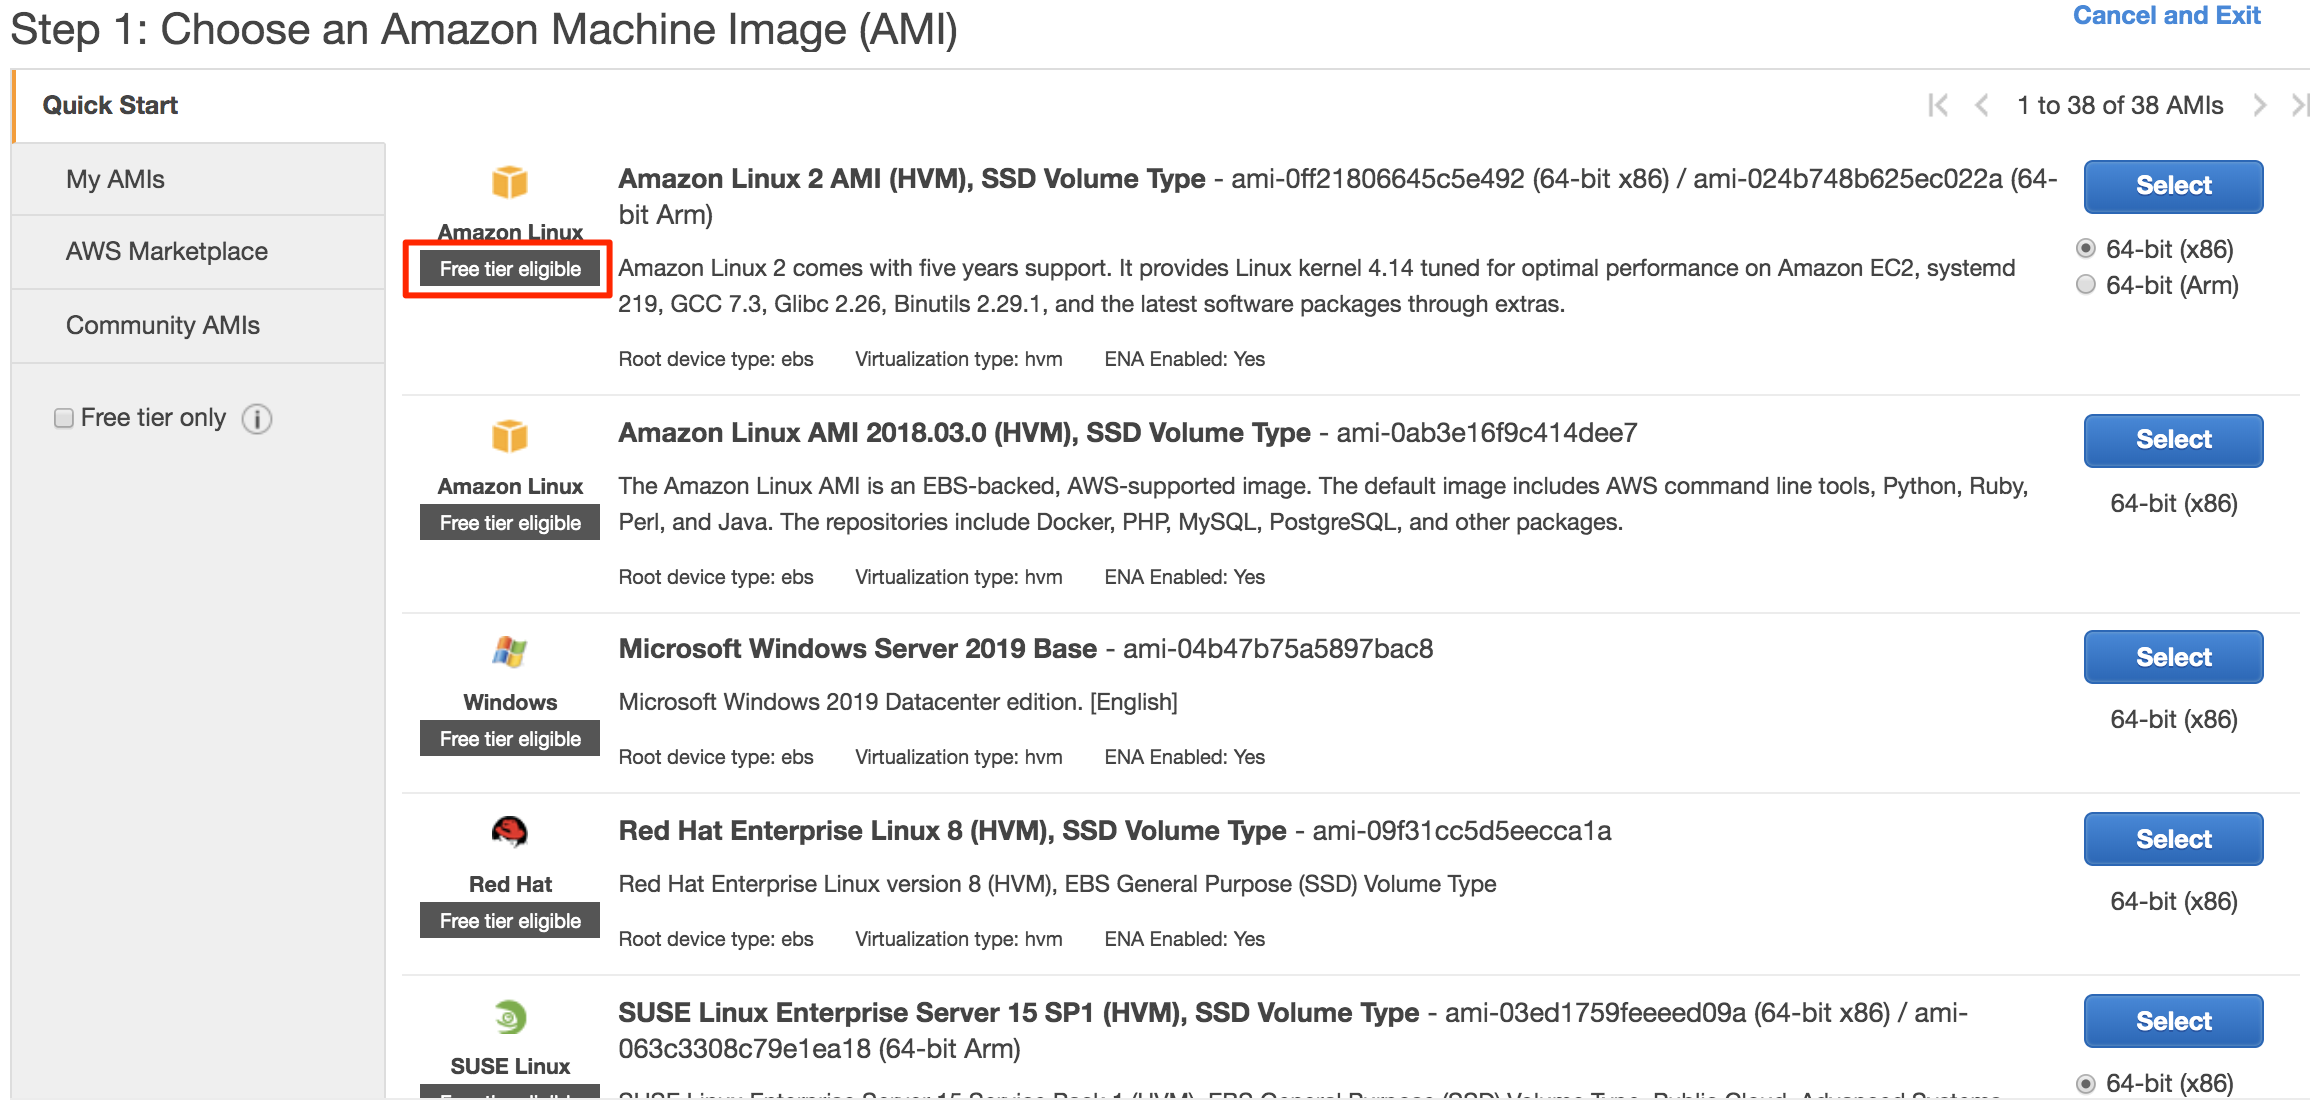Click the Amazon Linux AMI 2018.03.0 box icon
The height and width of the screenshot is (1110, 2310).
(x=510, y=436)
